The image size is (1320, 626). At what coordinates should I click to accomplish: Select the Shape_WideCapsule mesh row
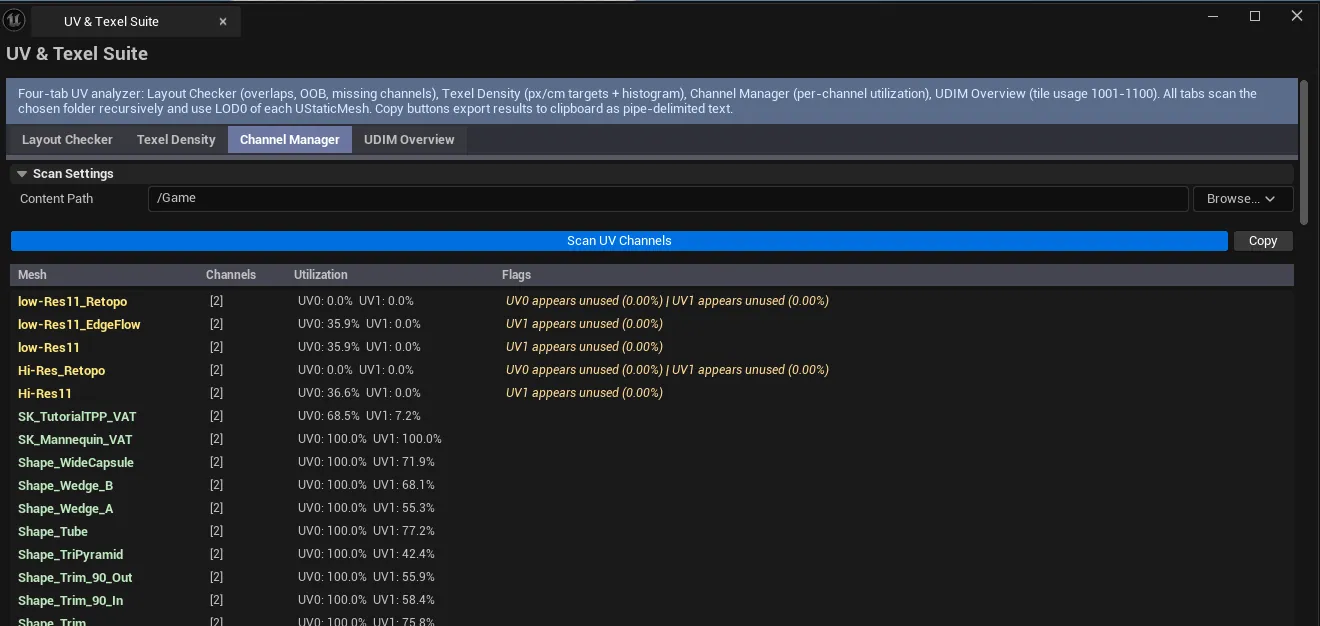pos(652,462)
